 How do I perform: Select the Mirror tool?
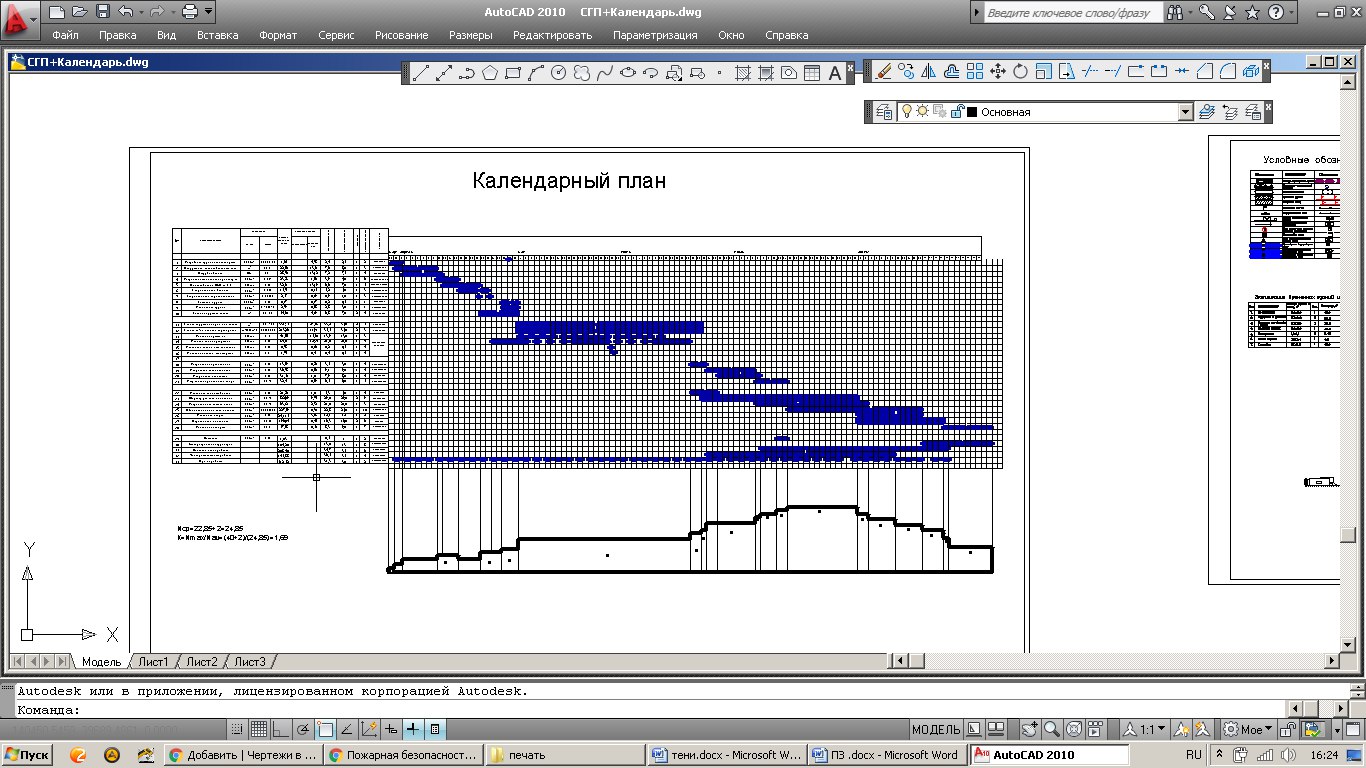point(928,72)
